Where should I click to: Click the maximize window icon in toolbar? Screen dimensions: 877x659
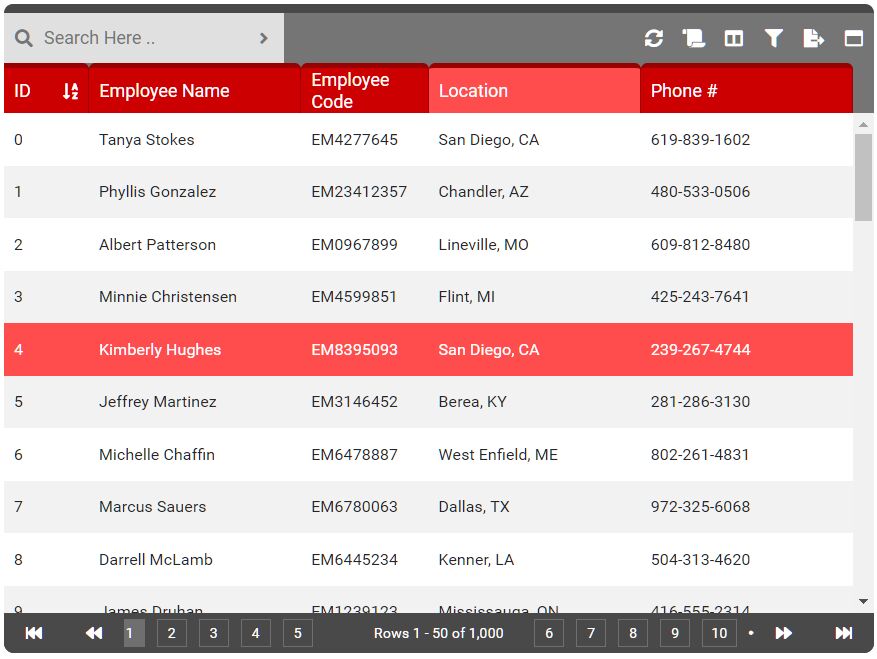pos(853,38)
